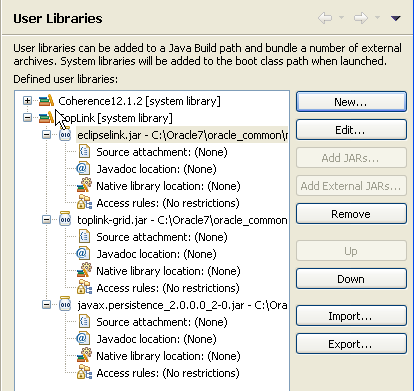Viewport: 414px width, 391px height.
Task: Click Javadoc location icon under toplink-grid.jar
Action: click(83, 254)
